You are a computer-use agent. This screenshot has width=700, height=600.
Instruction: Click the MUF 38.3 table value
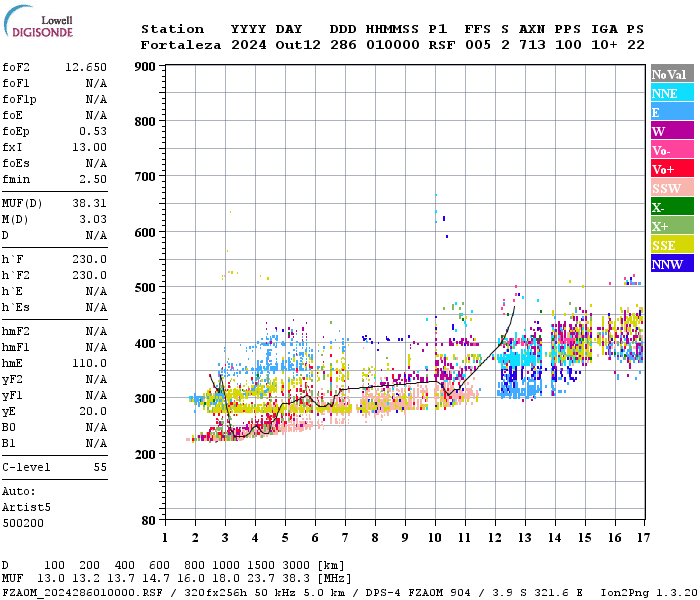[x=296, y=579]
